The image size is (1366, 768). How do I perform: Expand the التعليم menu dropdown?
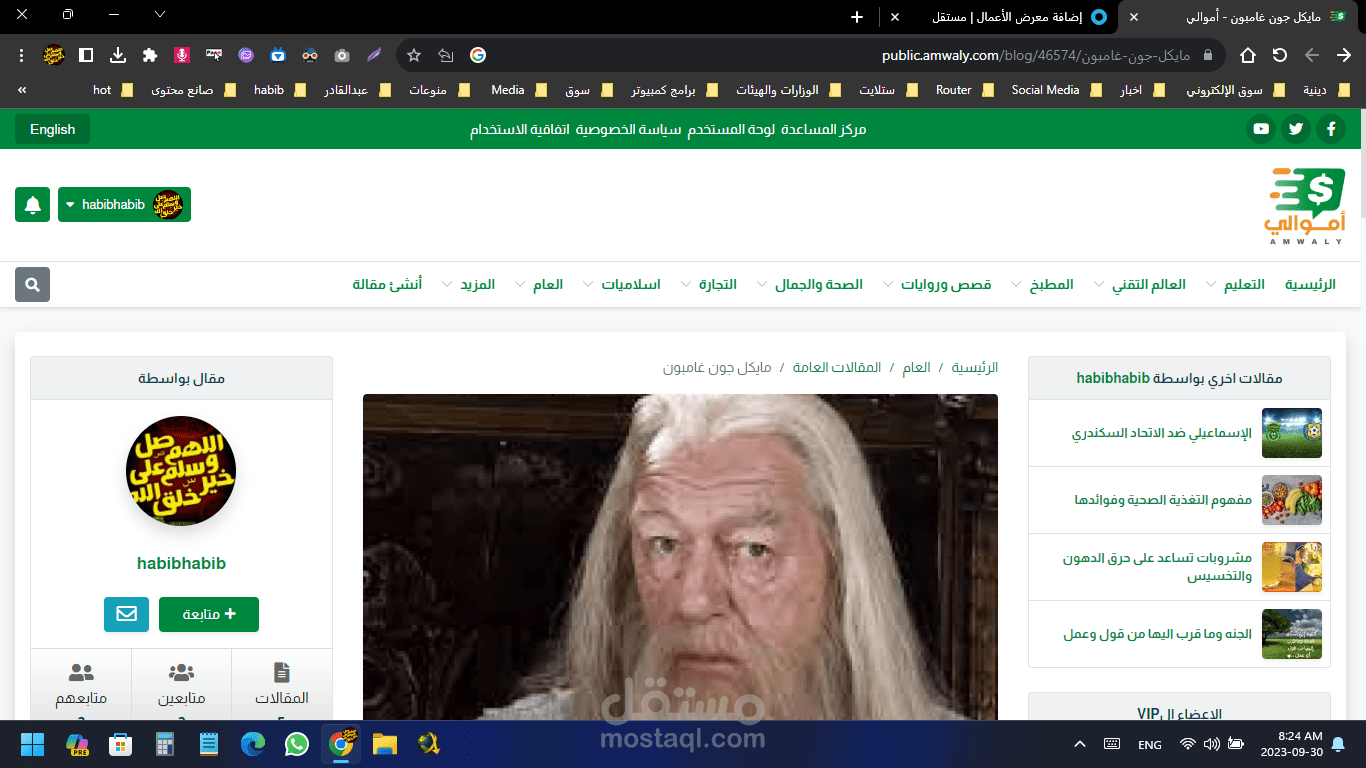click(x=1213, y=285)
